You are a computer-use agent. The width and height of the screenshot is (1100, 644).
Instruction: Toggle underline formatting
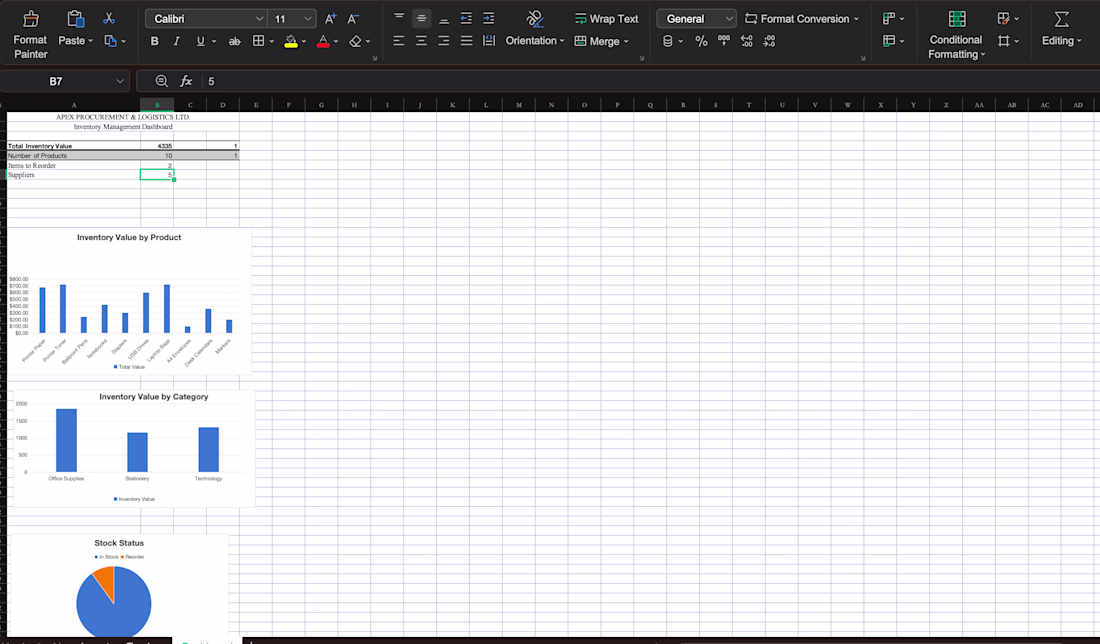(x=201, y=41)
